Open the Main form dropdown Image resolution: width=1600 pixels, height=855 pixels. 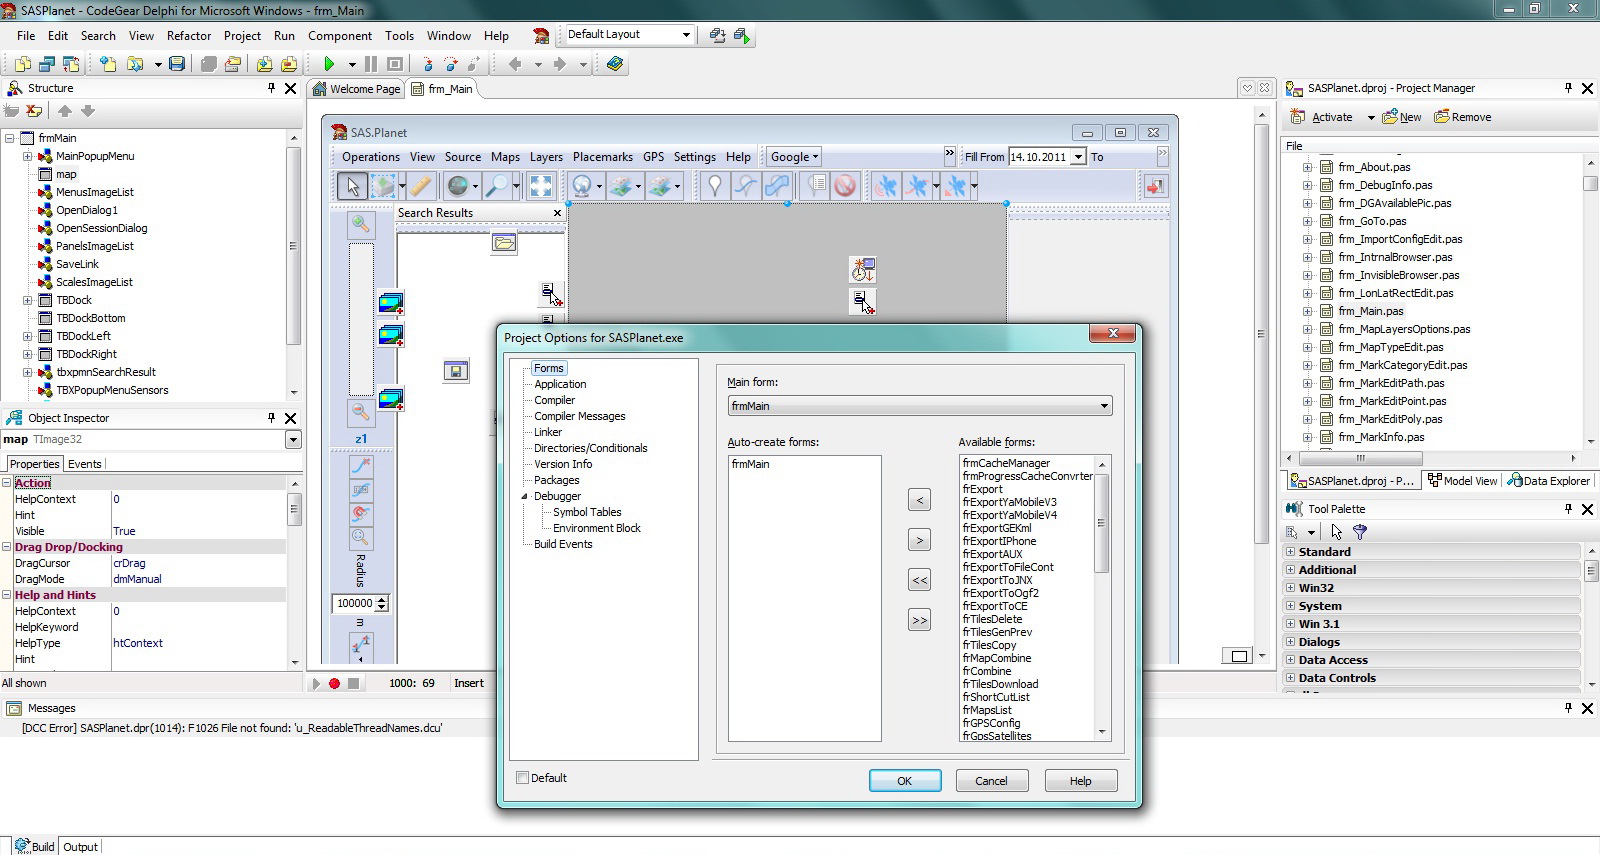click(1104, 406)
